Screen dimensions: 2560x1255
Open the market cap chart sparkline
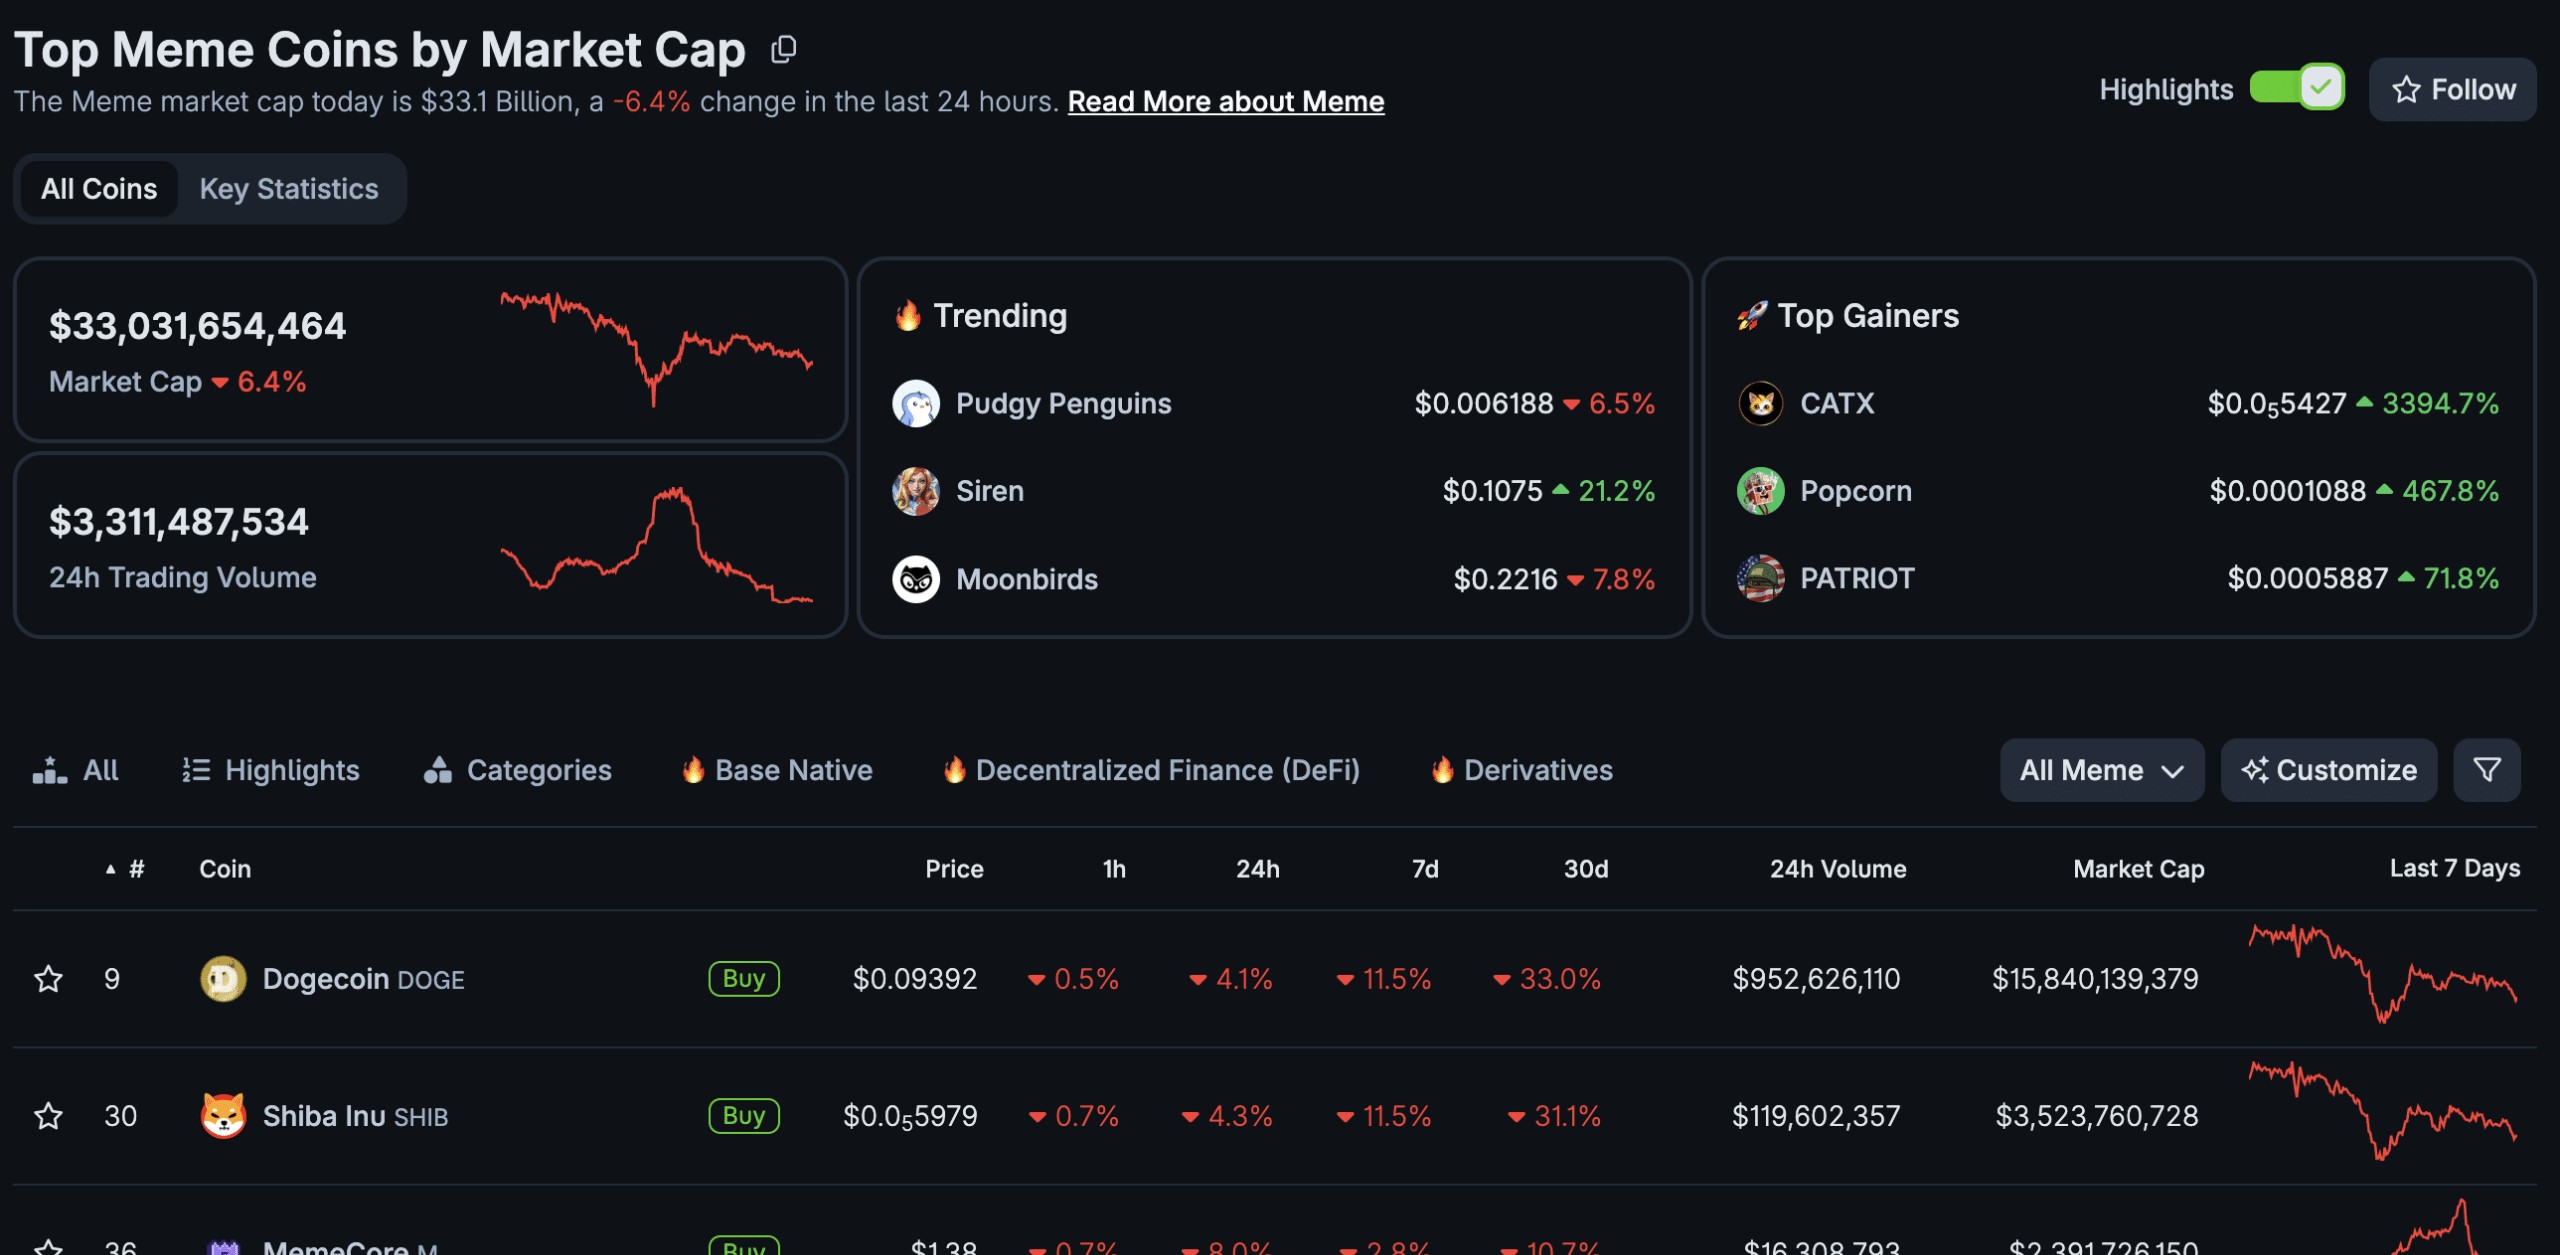(x=656, y=349)
